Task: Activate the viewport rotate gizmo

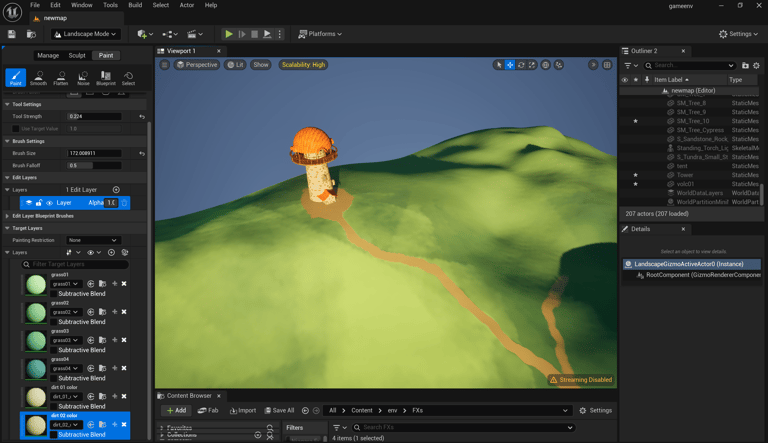Action: pyautogui.click(x=521, y=65)
